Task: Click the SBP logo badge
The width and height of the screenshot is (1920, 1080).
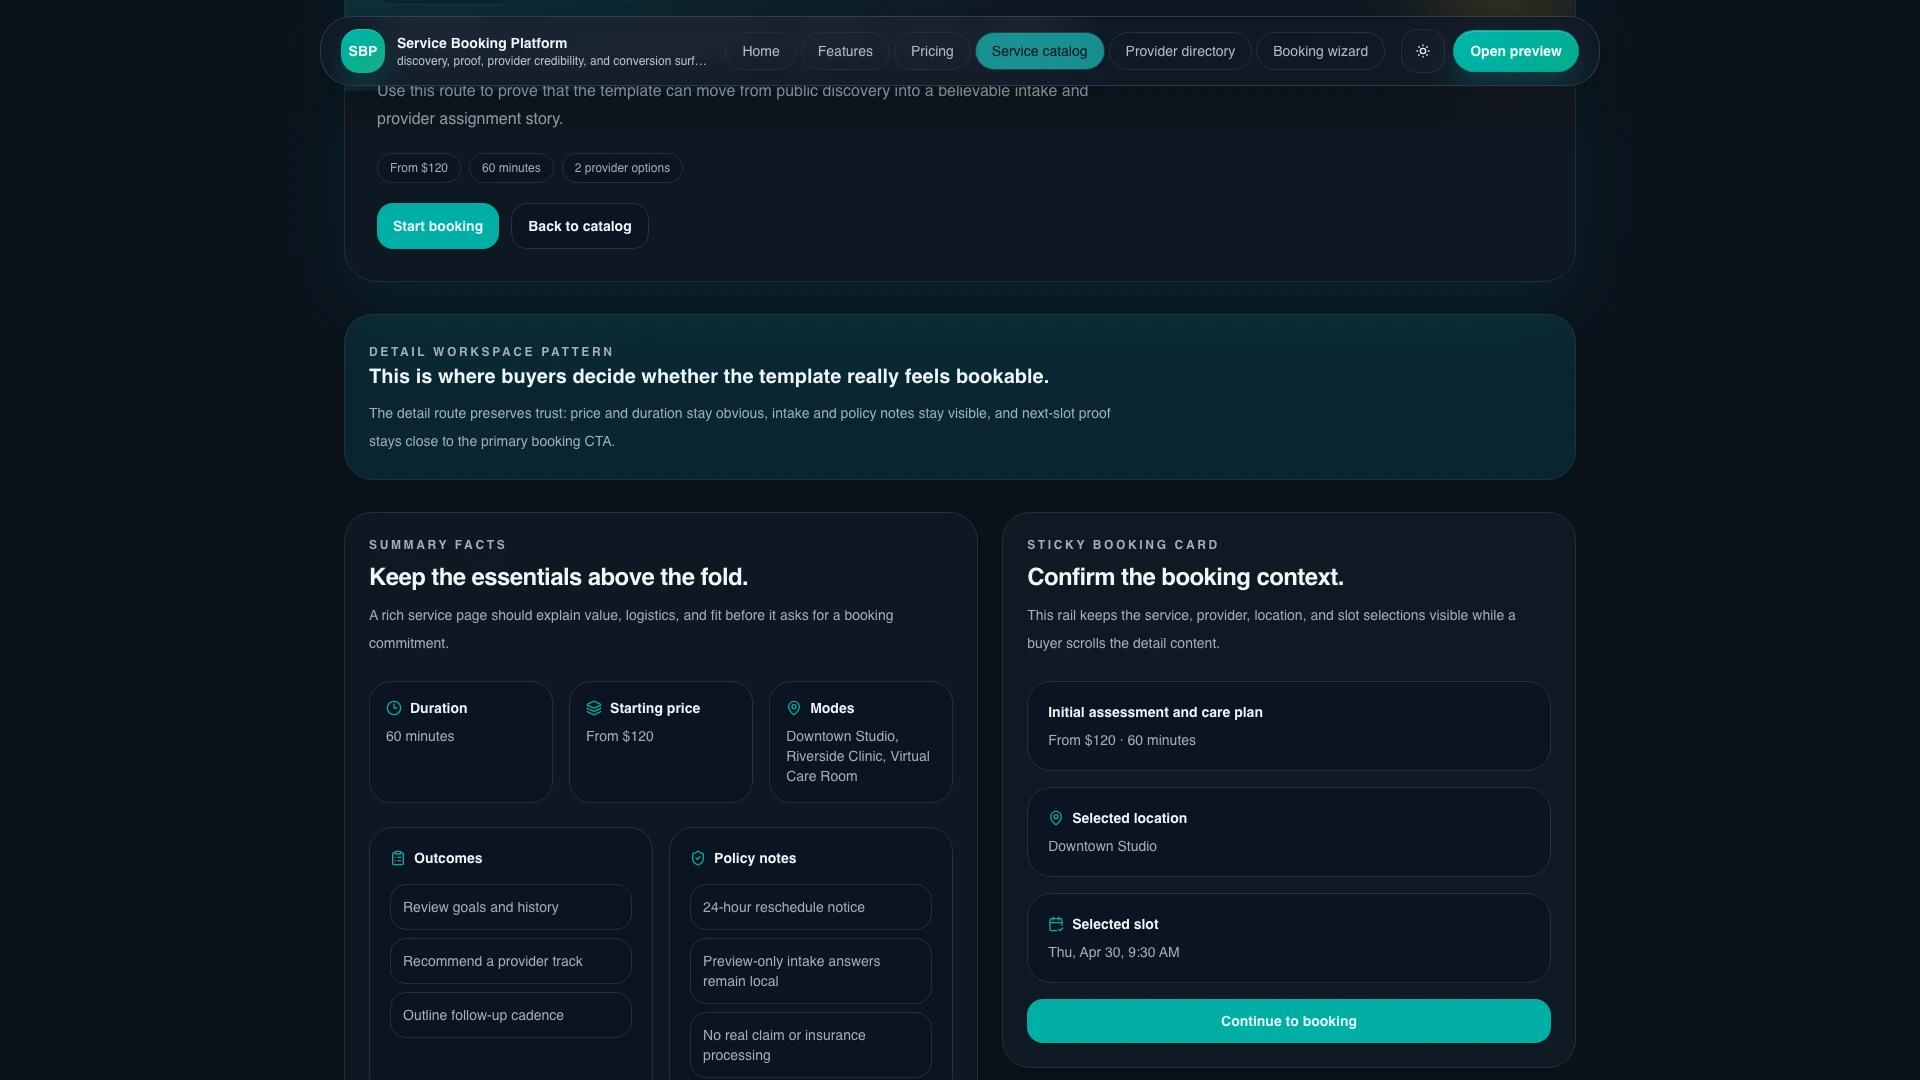Action: point(362,51)
